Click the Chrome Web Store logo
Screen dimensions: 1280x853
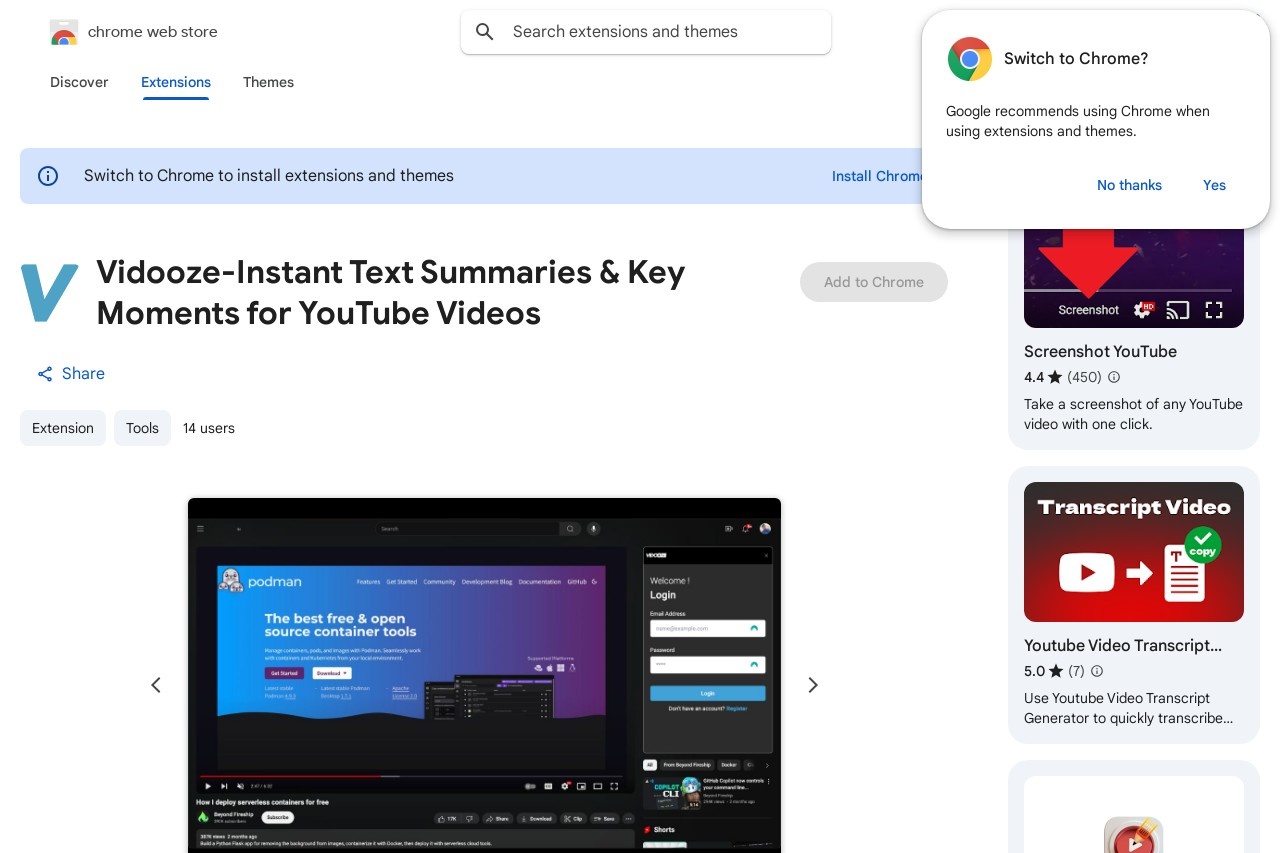[64, 32]
